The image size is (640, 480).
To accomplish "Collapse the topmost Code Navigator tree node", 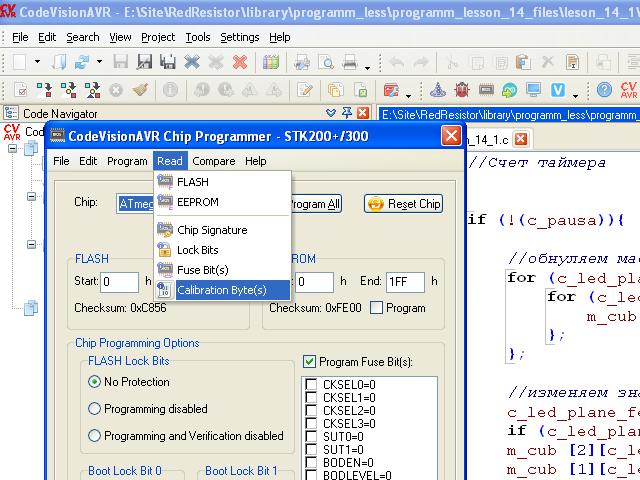I will coord(13,148).
